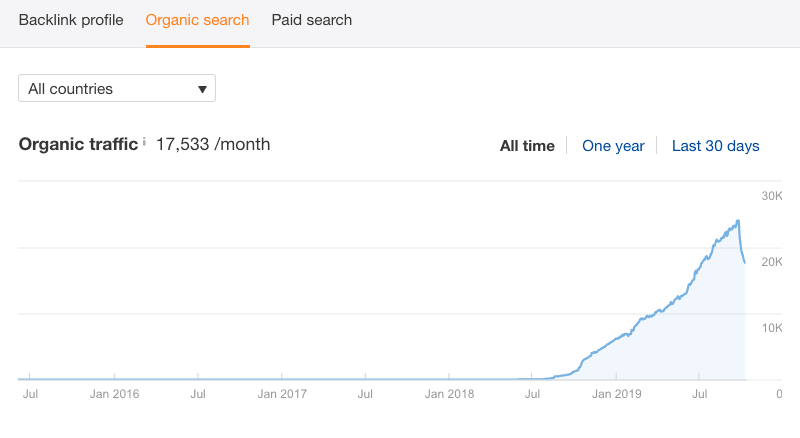800x438 pixels.
Task: Show One year of traffic
Action: point(613,146)
